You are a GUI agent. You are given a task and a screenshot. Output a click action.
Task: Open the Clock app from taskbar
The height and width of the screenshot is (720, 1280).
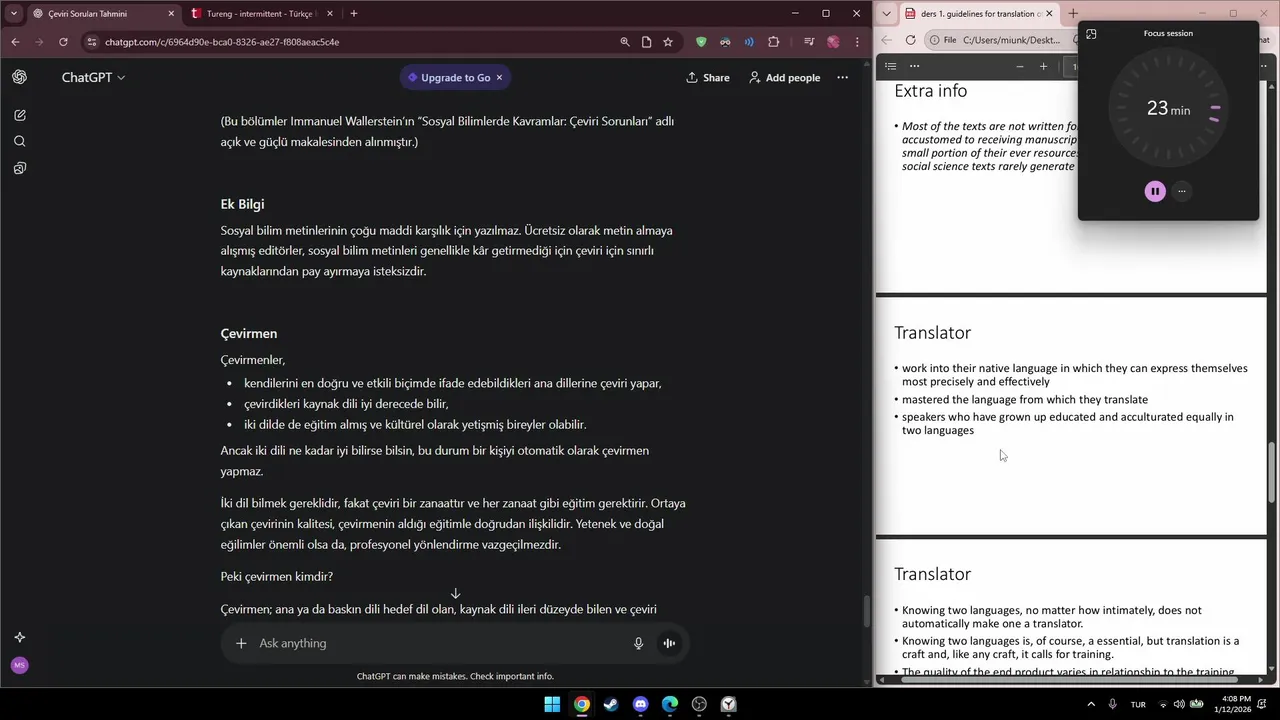(729, 704)
